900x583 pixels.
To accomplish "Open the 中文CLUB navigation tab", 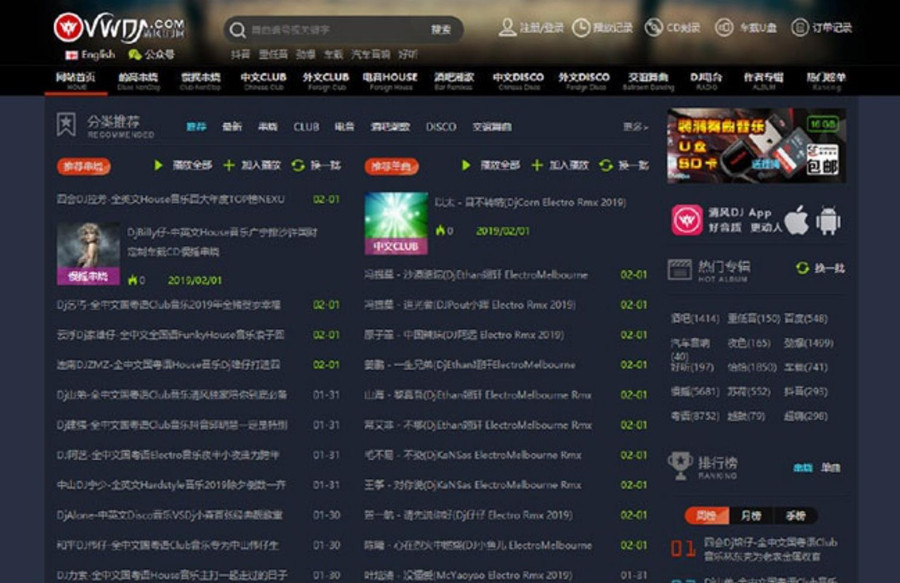I will click(263, 80).
